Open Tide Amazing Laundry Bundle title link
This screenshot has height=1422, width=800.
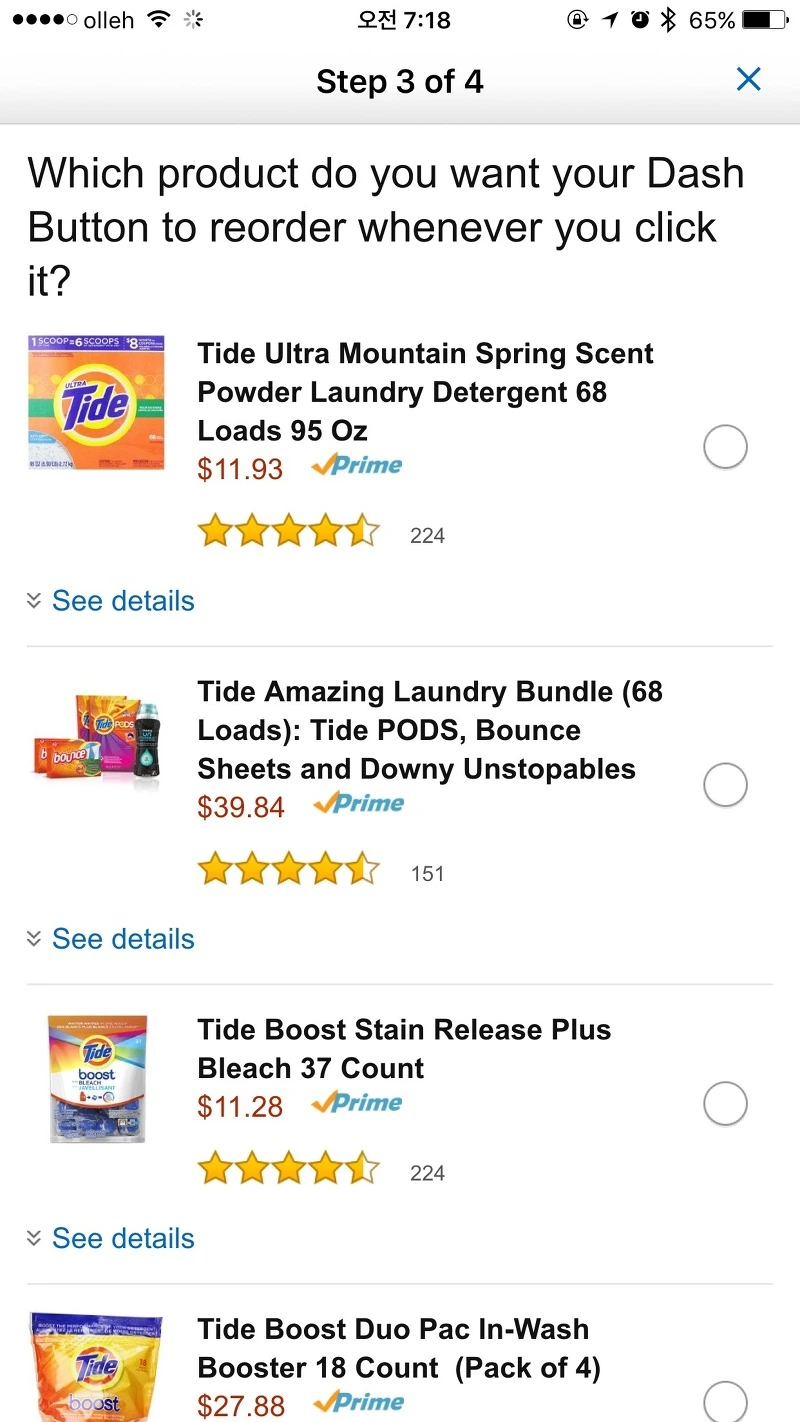click(x=430, y=730)
